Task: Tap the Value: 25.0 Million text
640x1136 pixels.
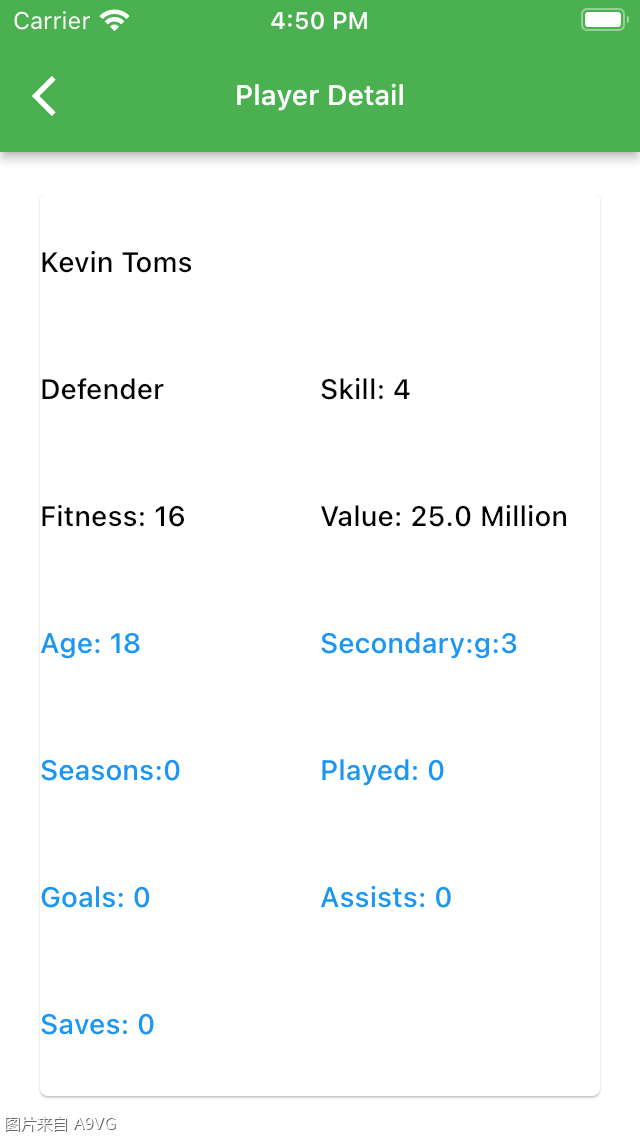Action: tap(444, 517)
